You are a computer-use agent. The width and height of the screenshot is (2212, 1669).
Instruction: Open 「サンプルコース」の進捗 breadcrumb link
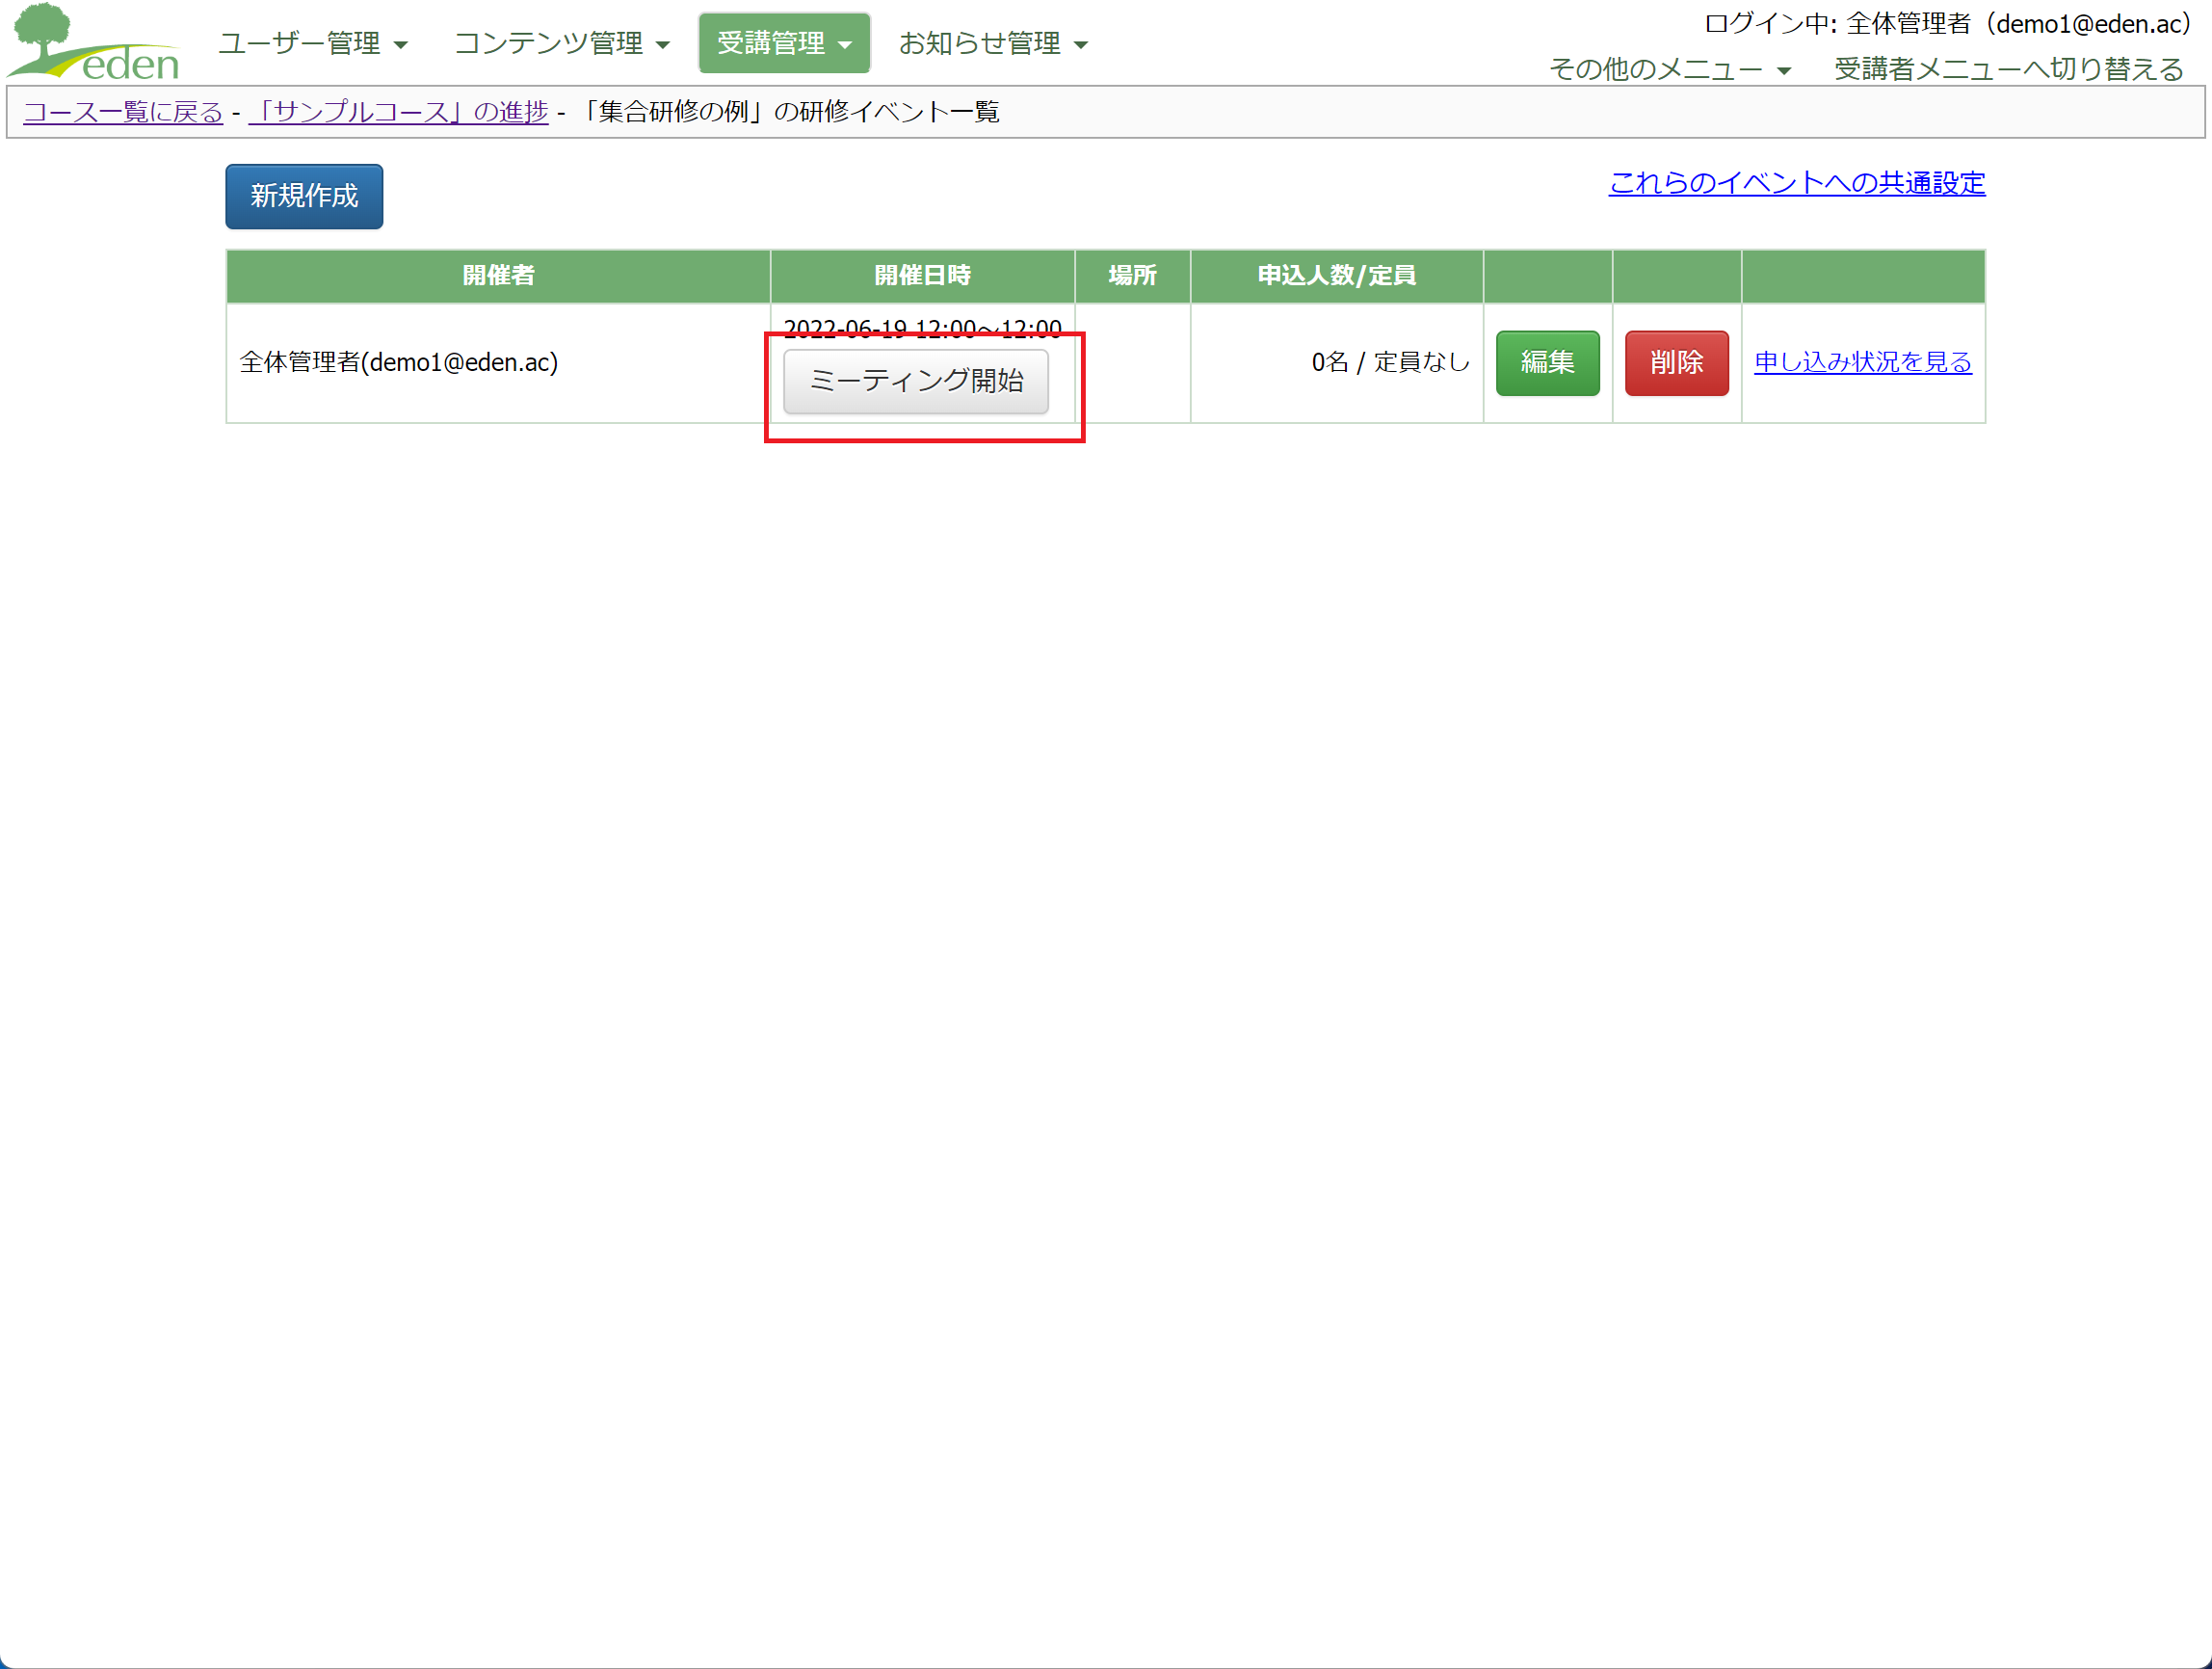[x=398, y=112]
